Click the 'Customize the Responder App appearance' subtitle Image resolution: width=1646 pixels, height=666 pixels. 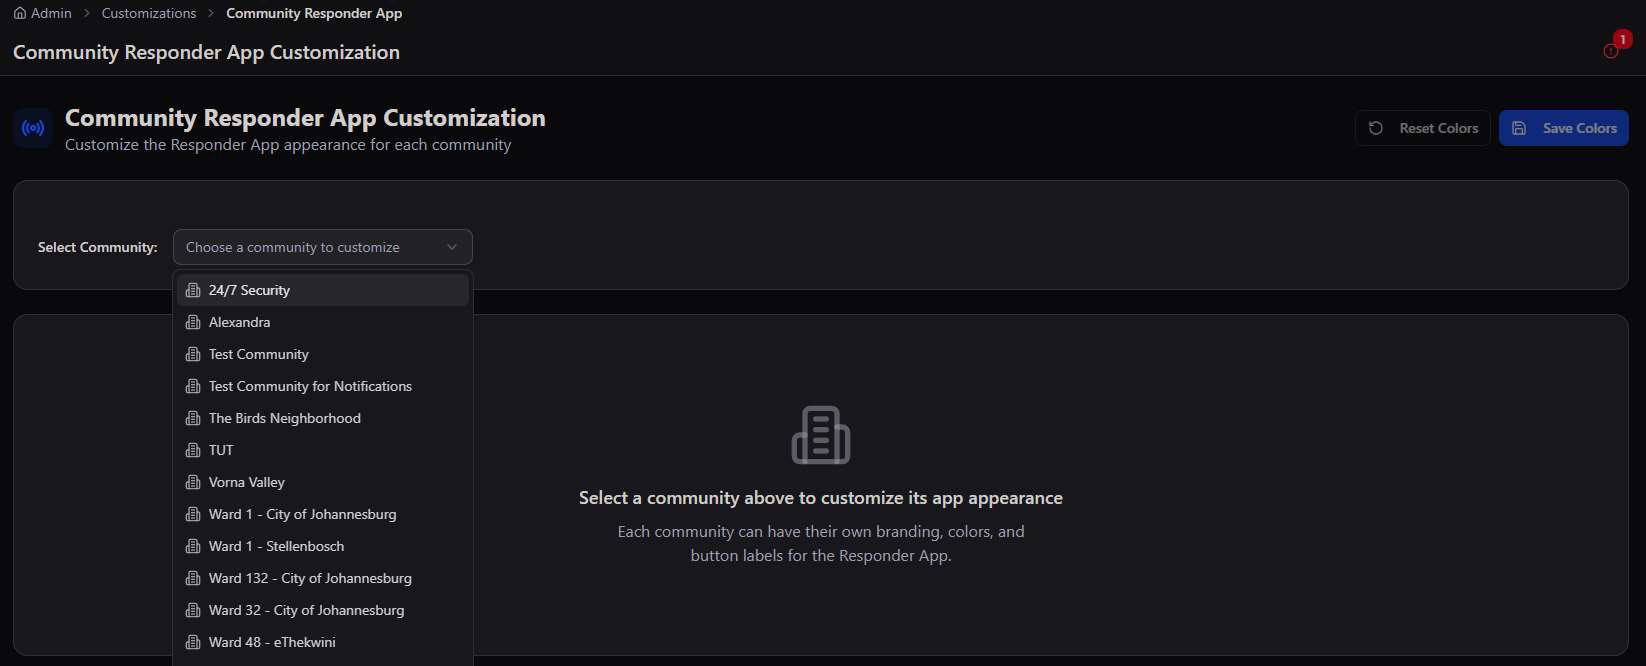288,145
